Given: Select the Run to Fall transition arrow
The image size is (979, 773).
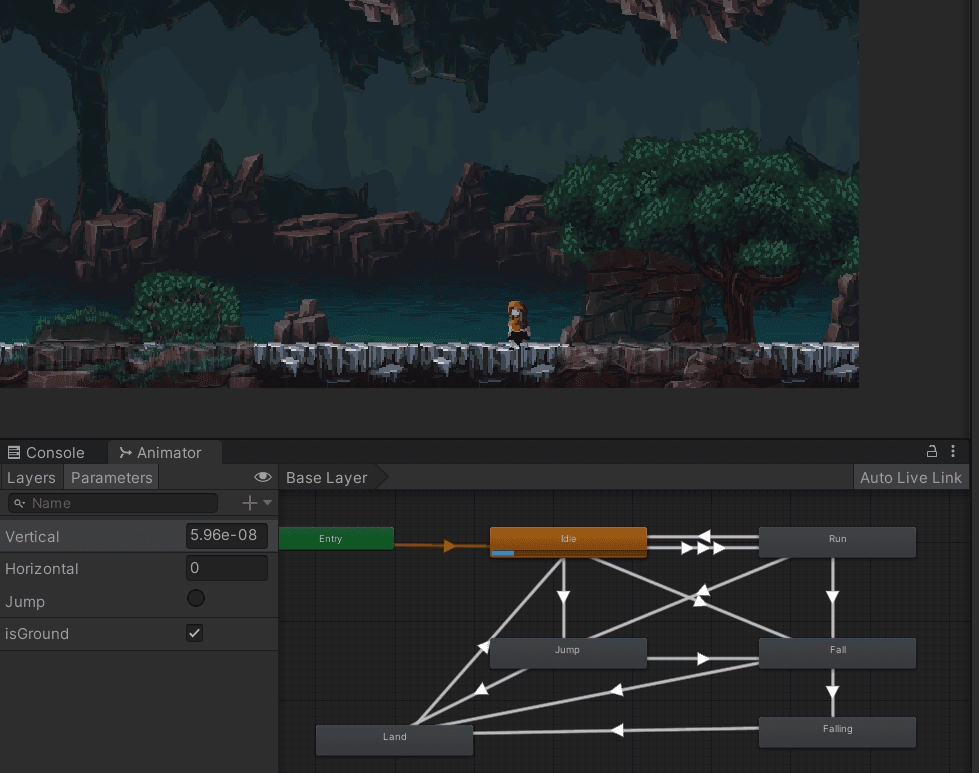Looking at the screenshot, I should (832, 598).
